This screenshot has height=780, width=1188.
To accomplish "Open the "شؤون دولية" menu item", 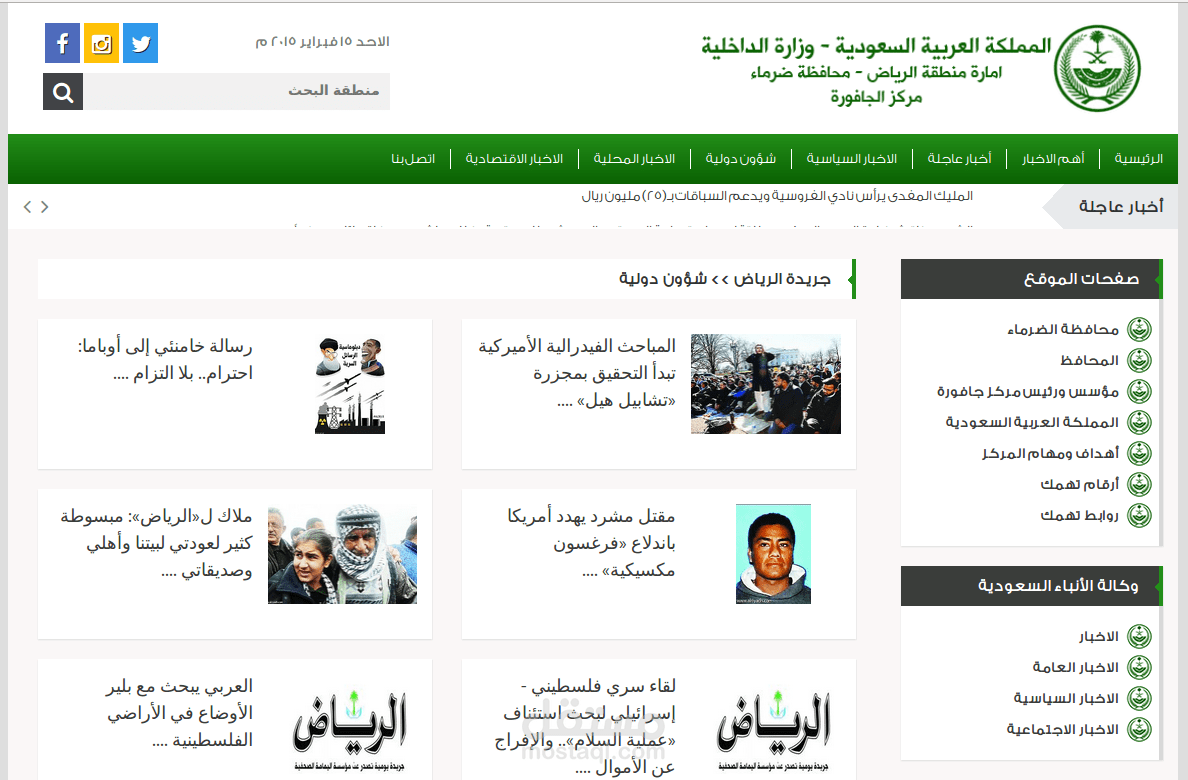I will coord(740,158).
